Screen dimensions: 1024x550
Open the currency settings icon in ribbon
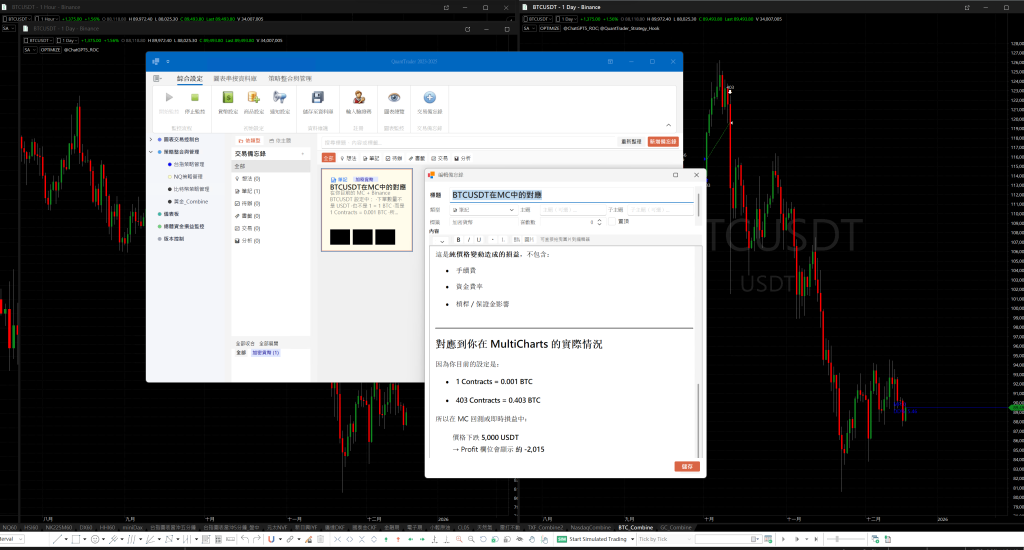click(x=228, y=98)
